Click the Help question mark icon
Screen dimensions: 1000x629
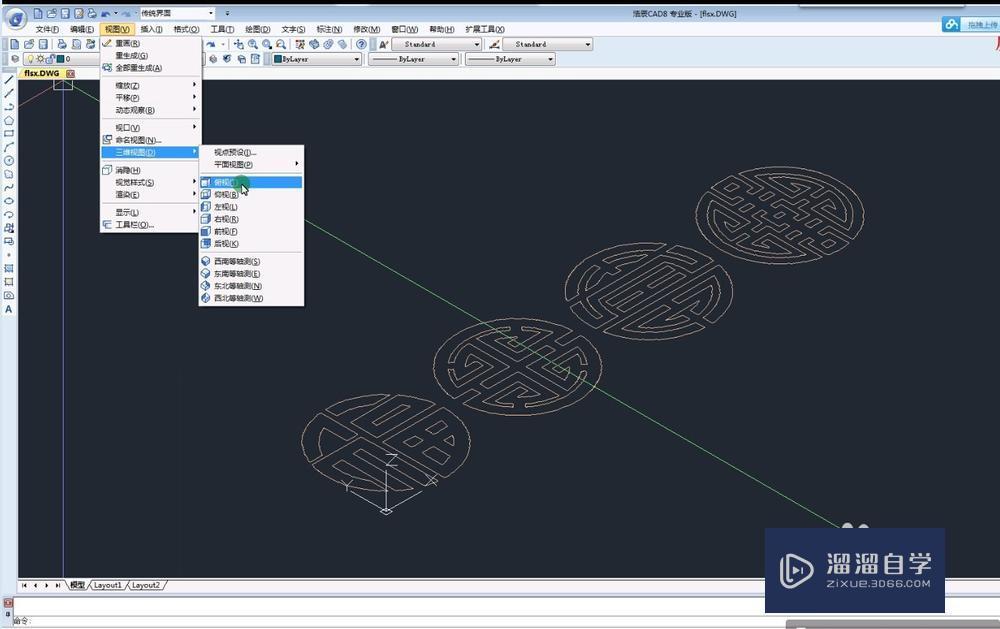tap(361, 44)
